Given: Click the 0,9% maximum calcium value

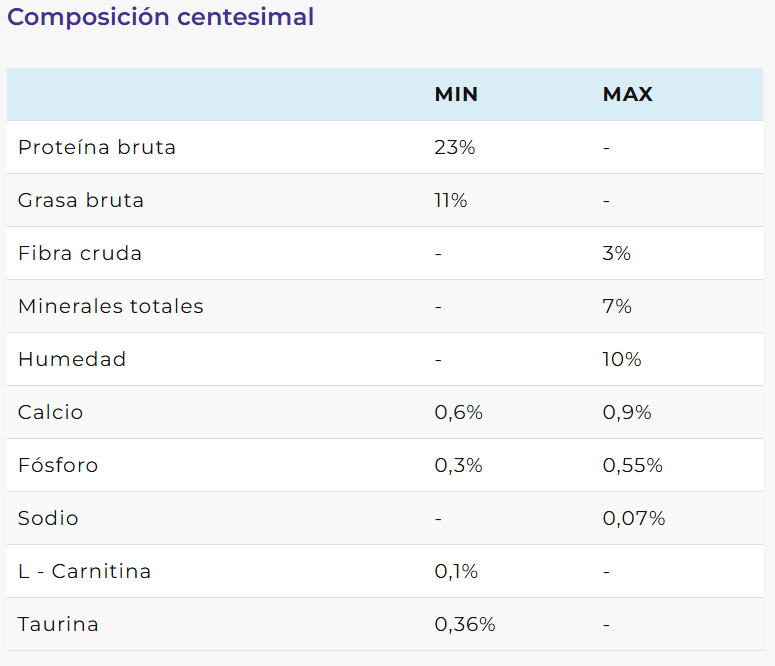Looking at the screenshot, I should click(x=627, y=412).
